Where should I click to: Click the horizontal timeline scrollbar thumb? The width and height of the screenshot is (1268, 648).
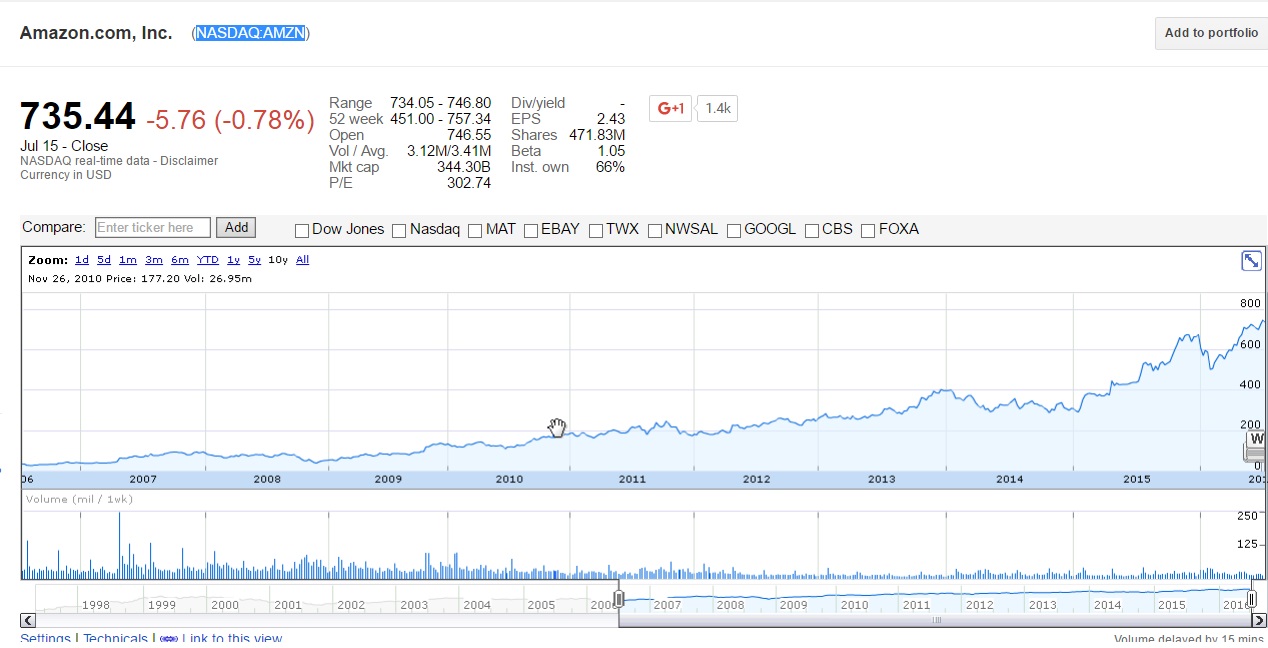[936, 621]
